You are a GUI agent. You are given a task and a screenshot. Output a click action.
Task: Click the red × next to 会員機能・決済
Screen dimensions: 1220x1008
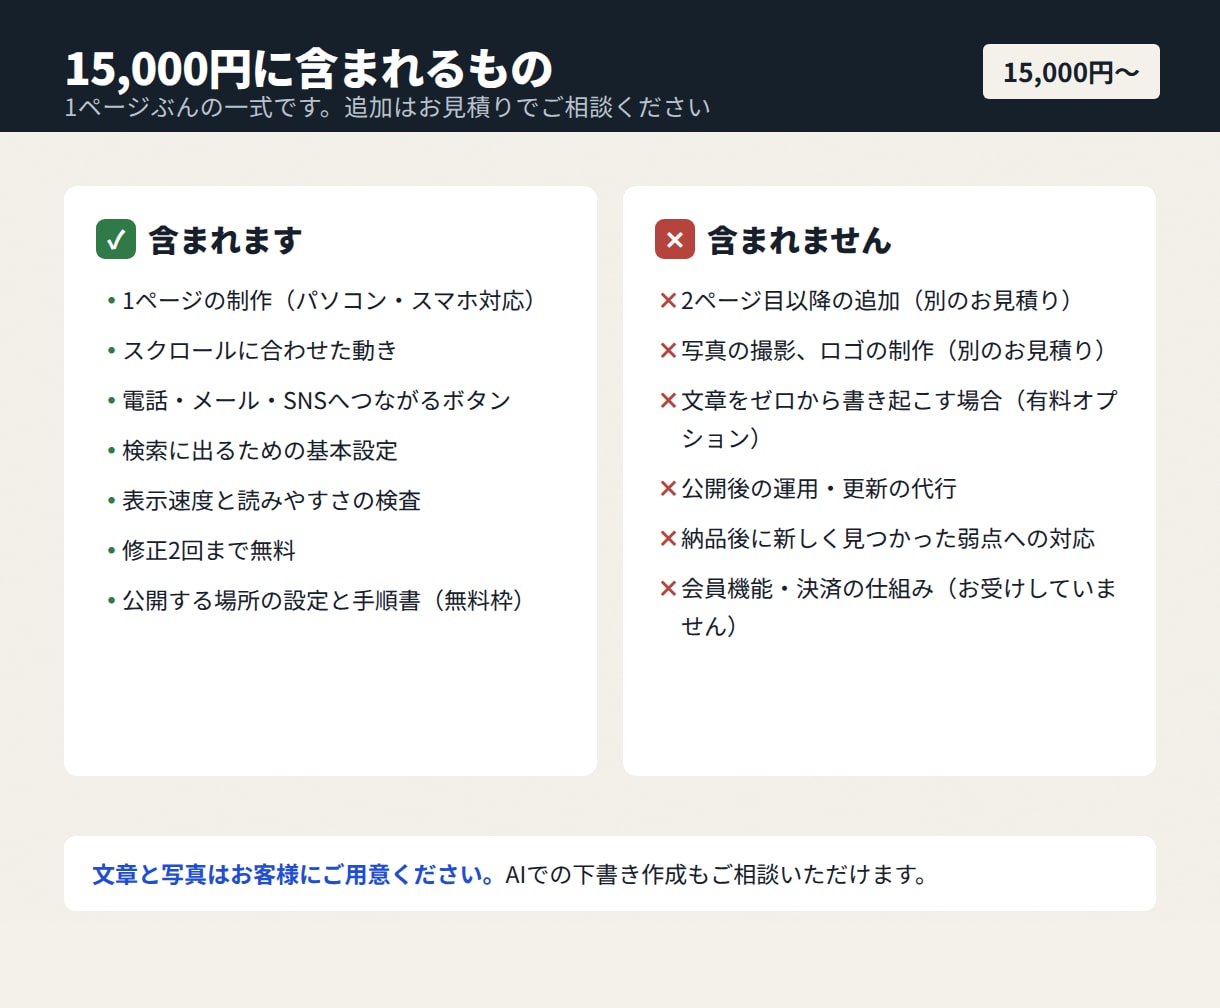pyautogui.click(x=669, y=588)
